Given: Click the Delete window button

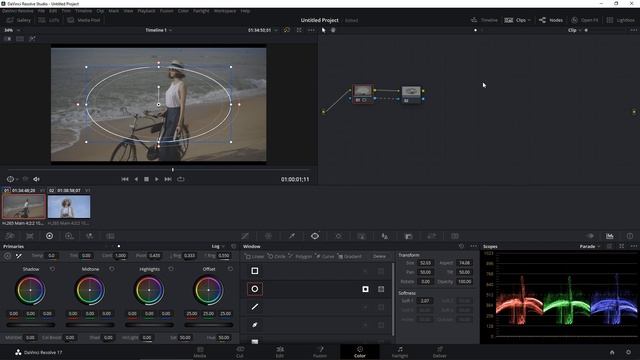Looking at the screenshot, I should click(x=379, y=256).
